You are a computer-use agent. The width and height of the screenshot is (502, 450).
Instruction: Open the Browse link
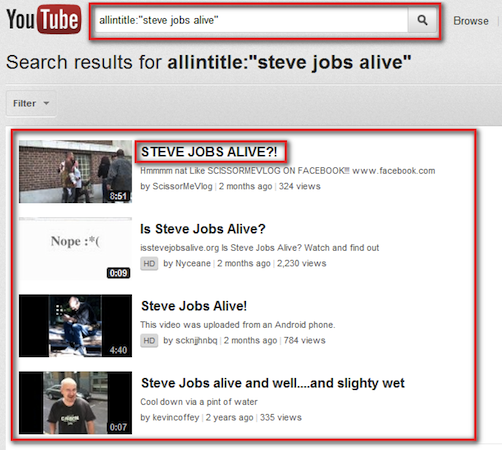(x=471, y=21)
